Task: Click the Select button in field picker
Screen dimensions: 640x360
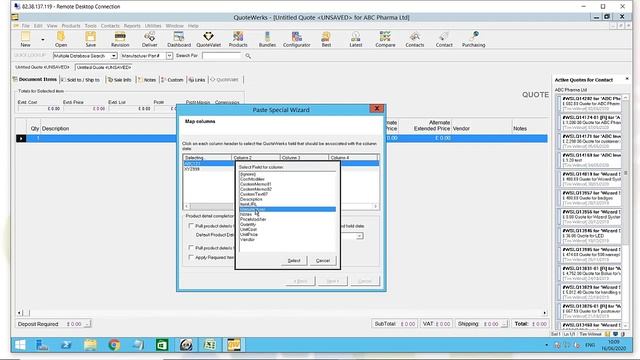Action: [x=294, y=260]
